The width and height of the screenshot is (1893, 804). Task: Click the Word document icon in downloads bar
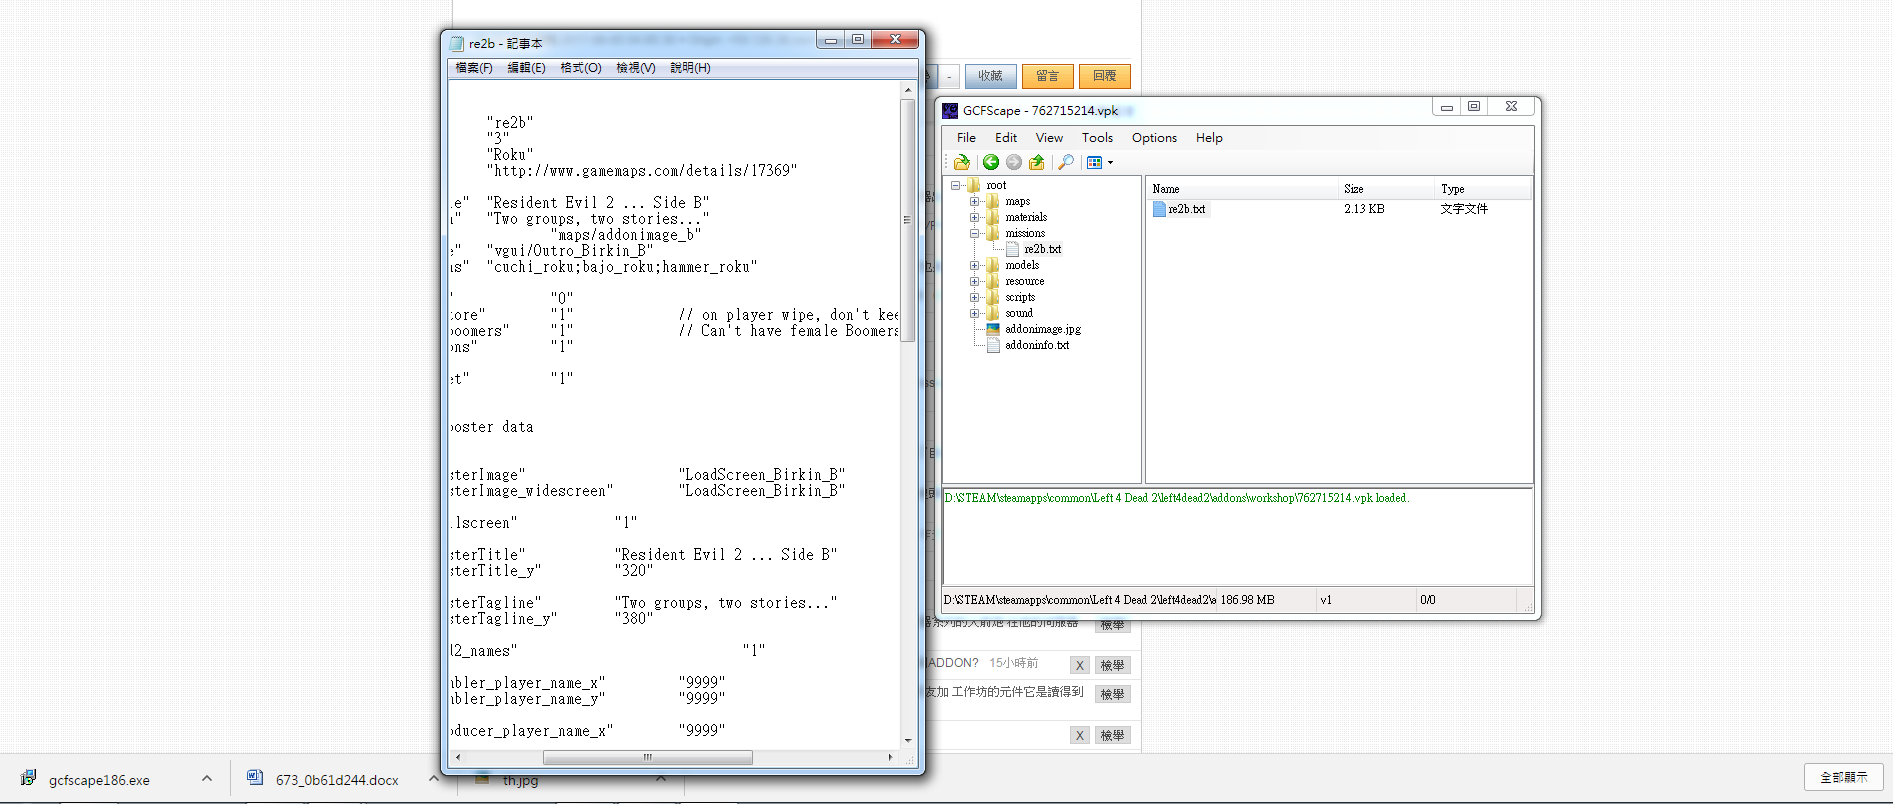pyautogui.click(x=255, y=778)
